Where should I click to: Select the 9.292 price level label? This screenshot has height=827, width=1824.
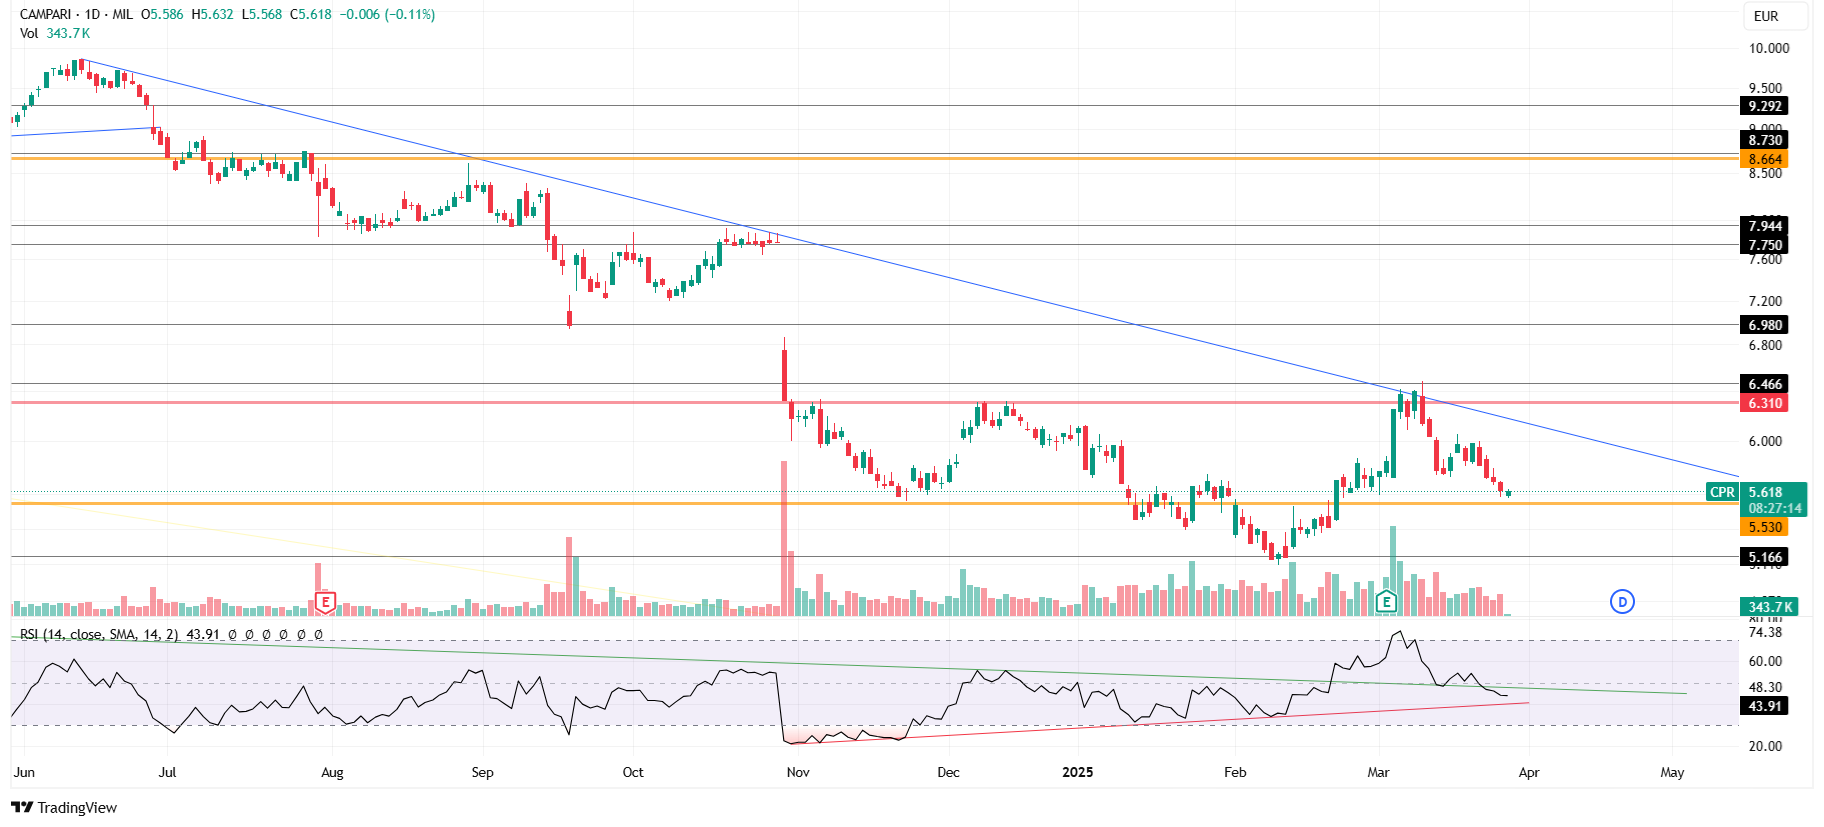(1764, 106)
